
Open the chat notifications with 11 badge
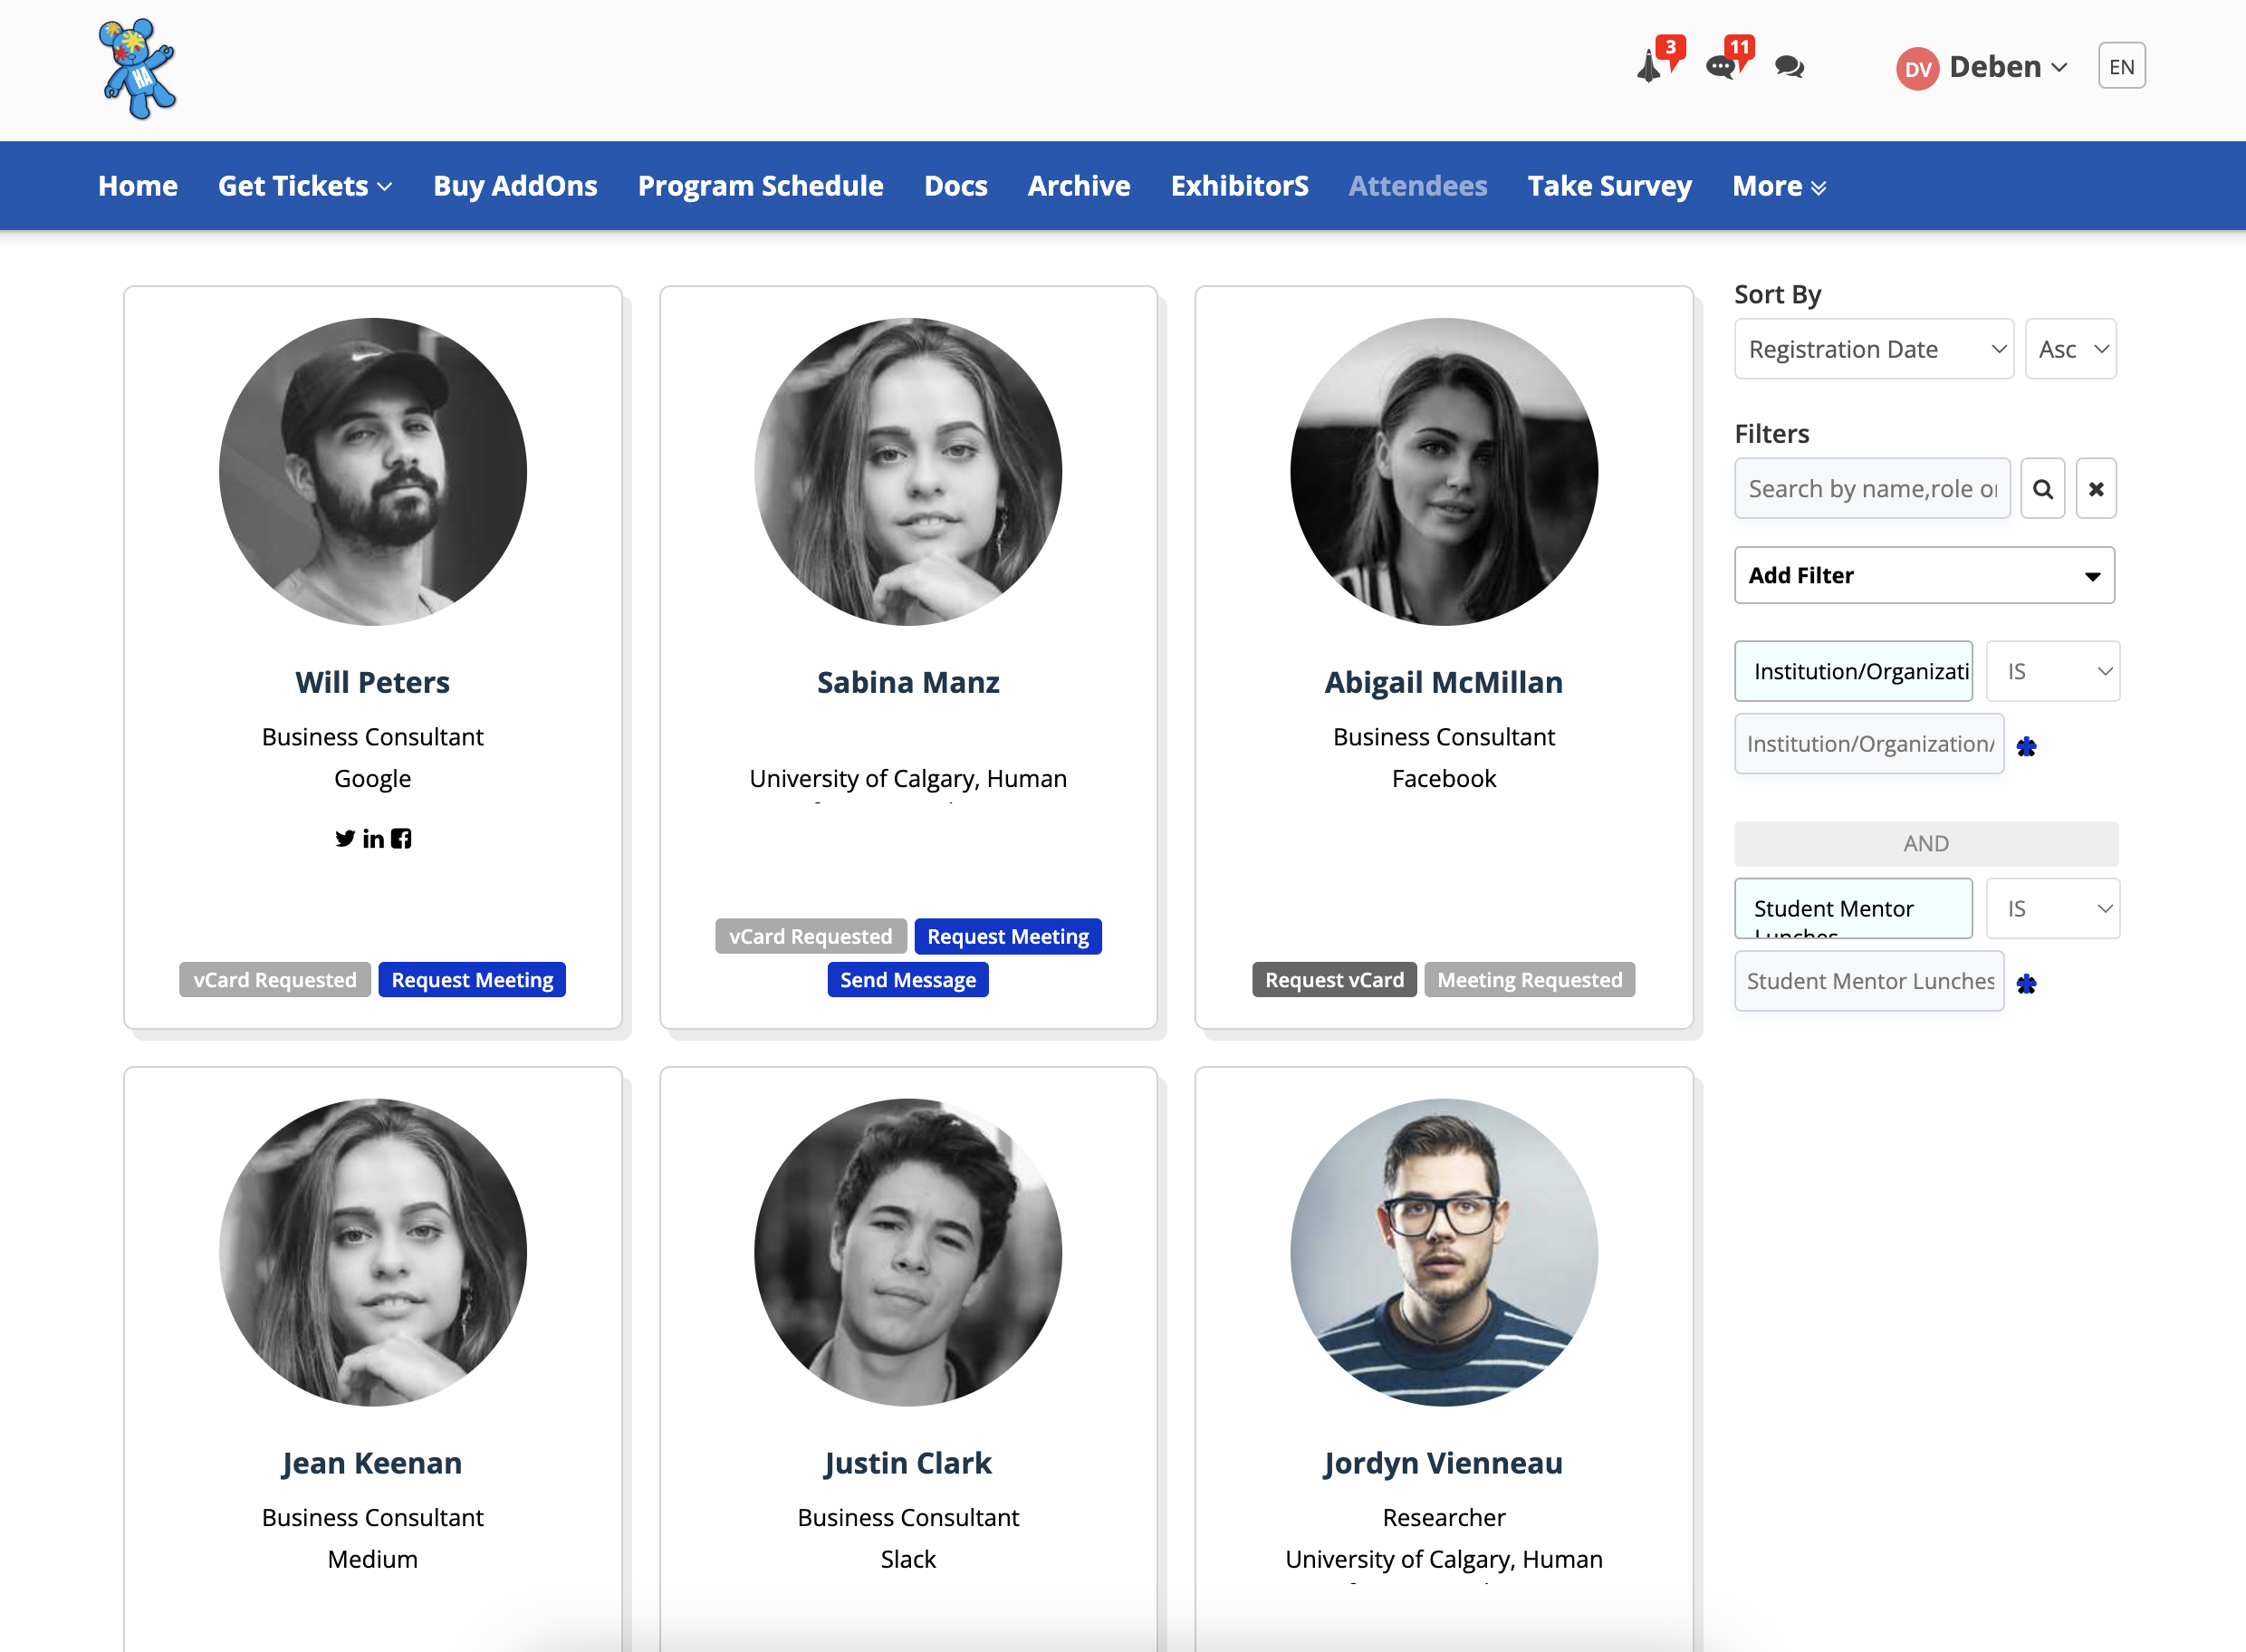1722,67
